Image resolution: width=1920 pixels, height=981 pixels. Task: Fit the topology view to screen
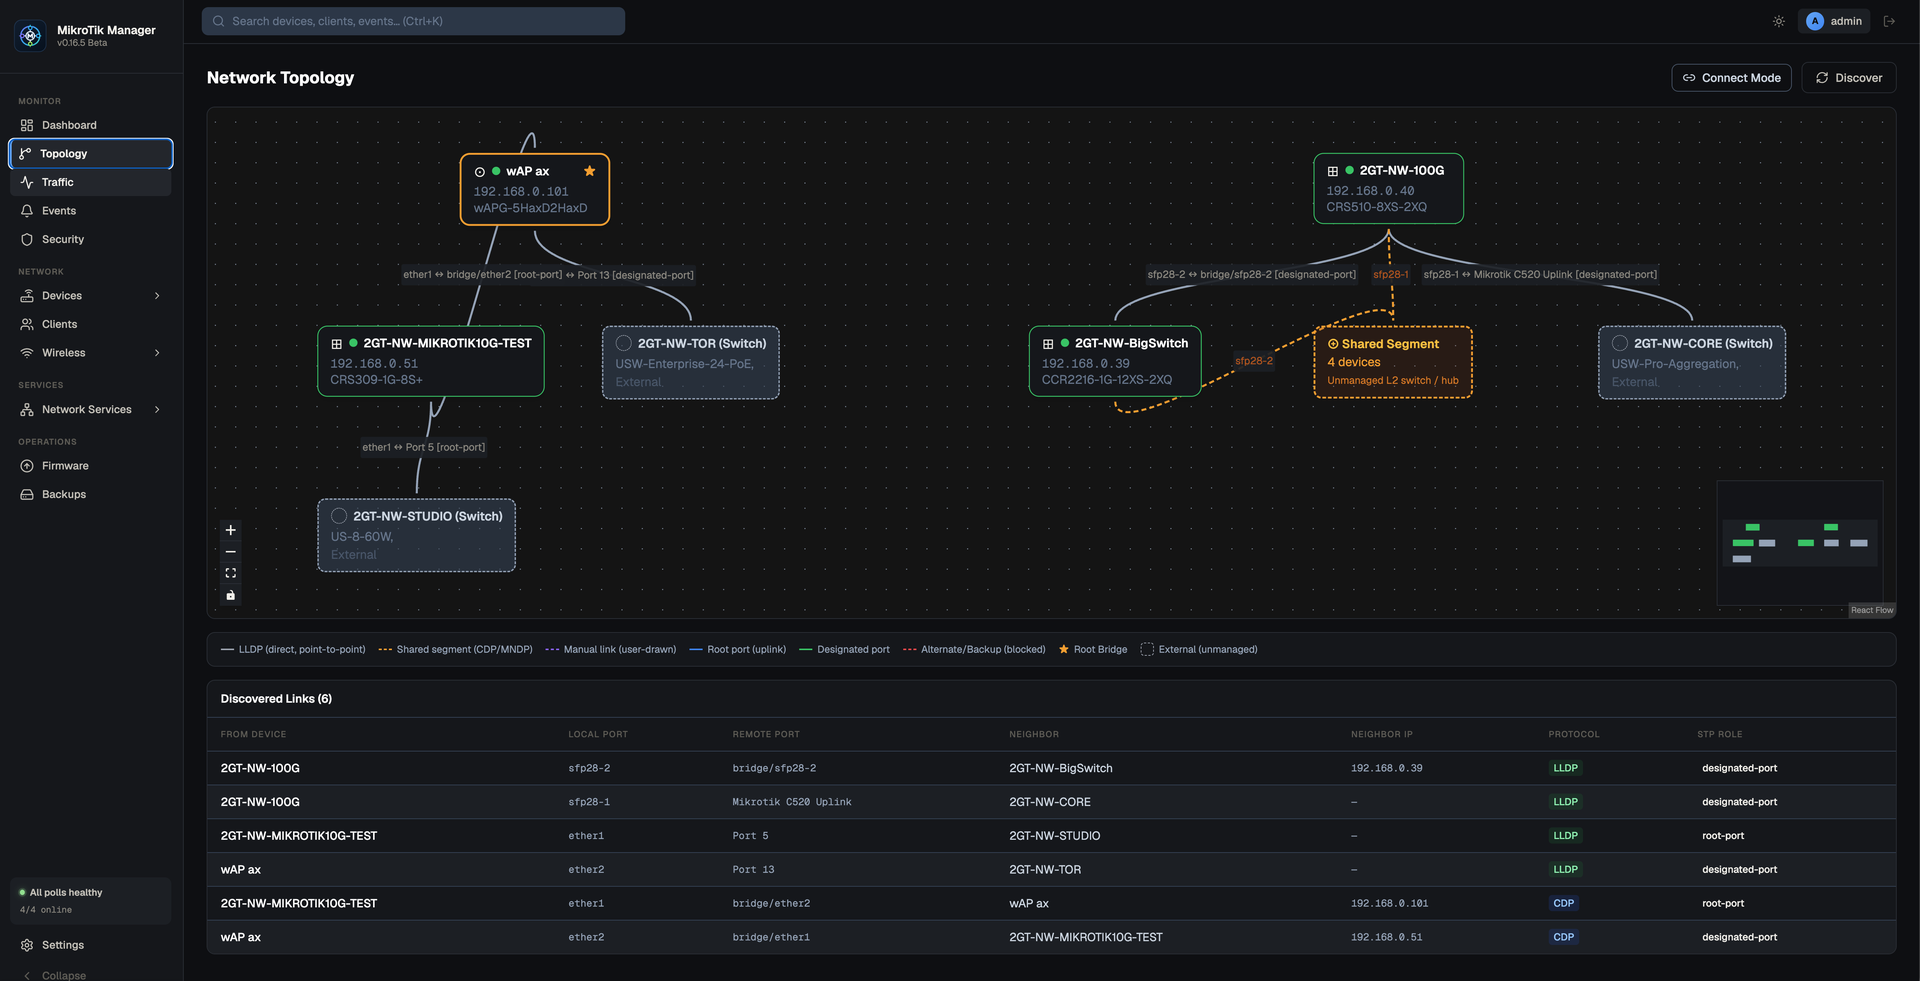pos(231,573)
